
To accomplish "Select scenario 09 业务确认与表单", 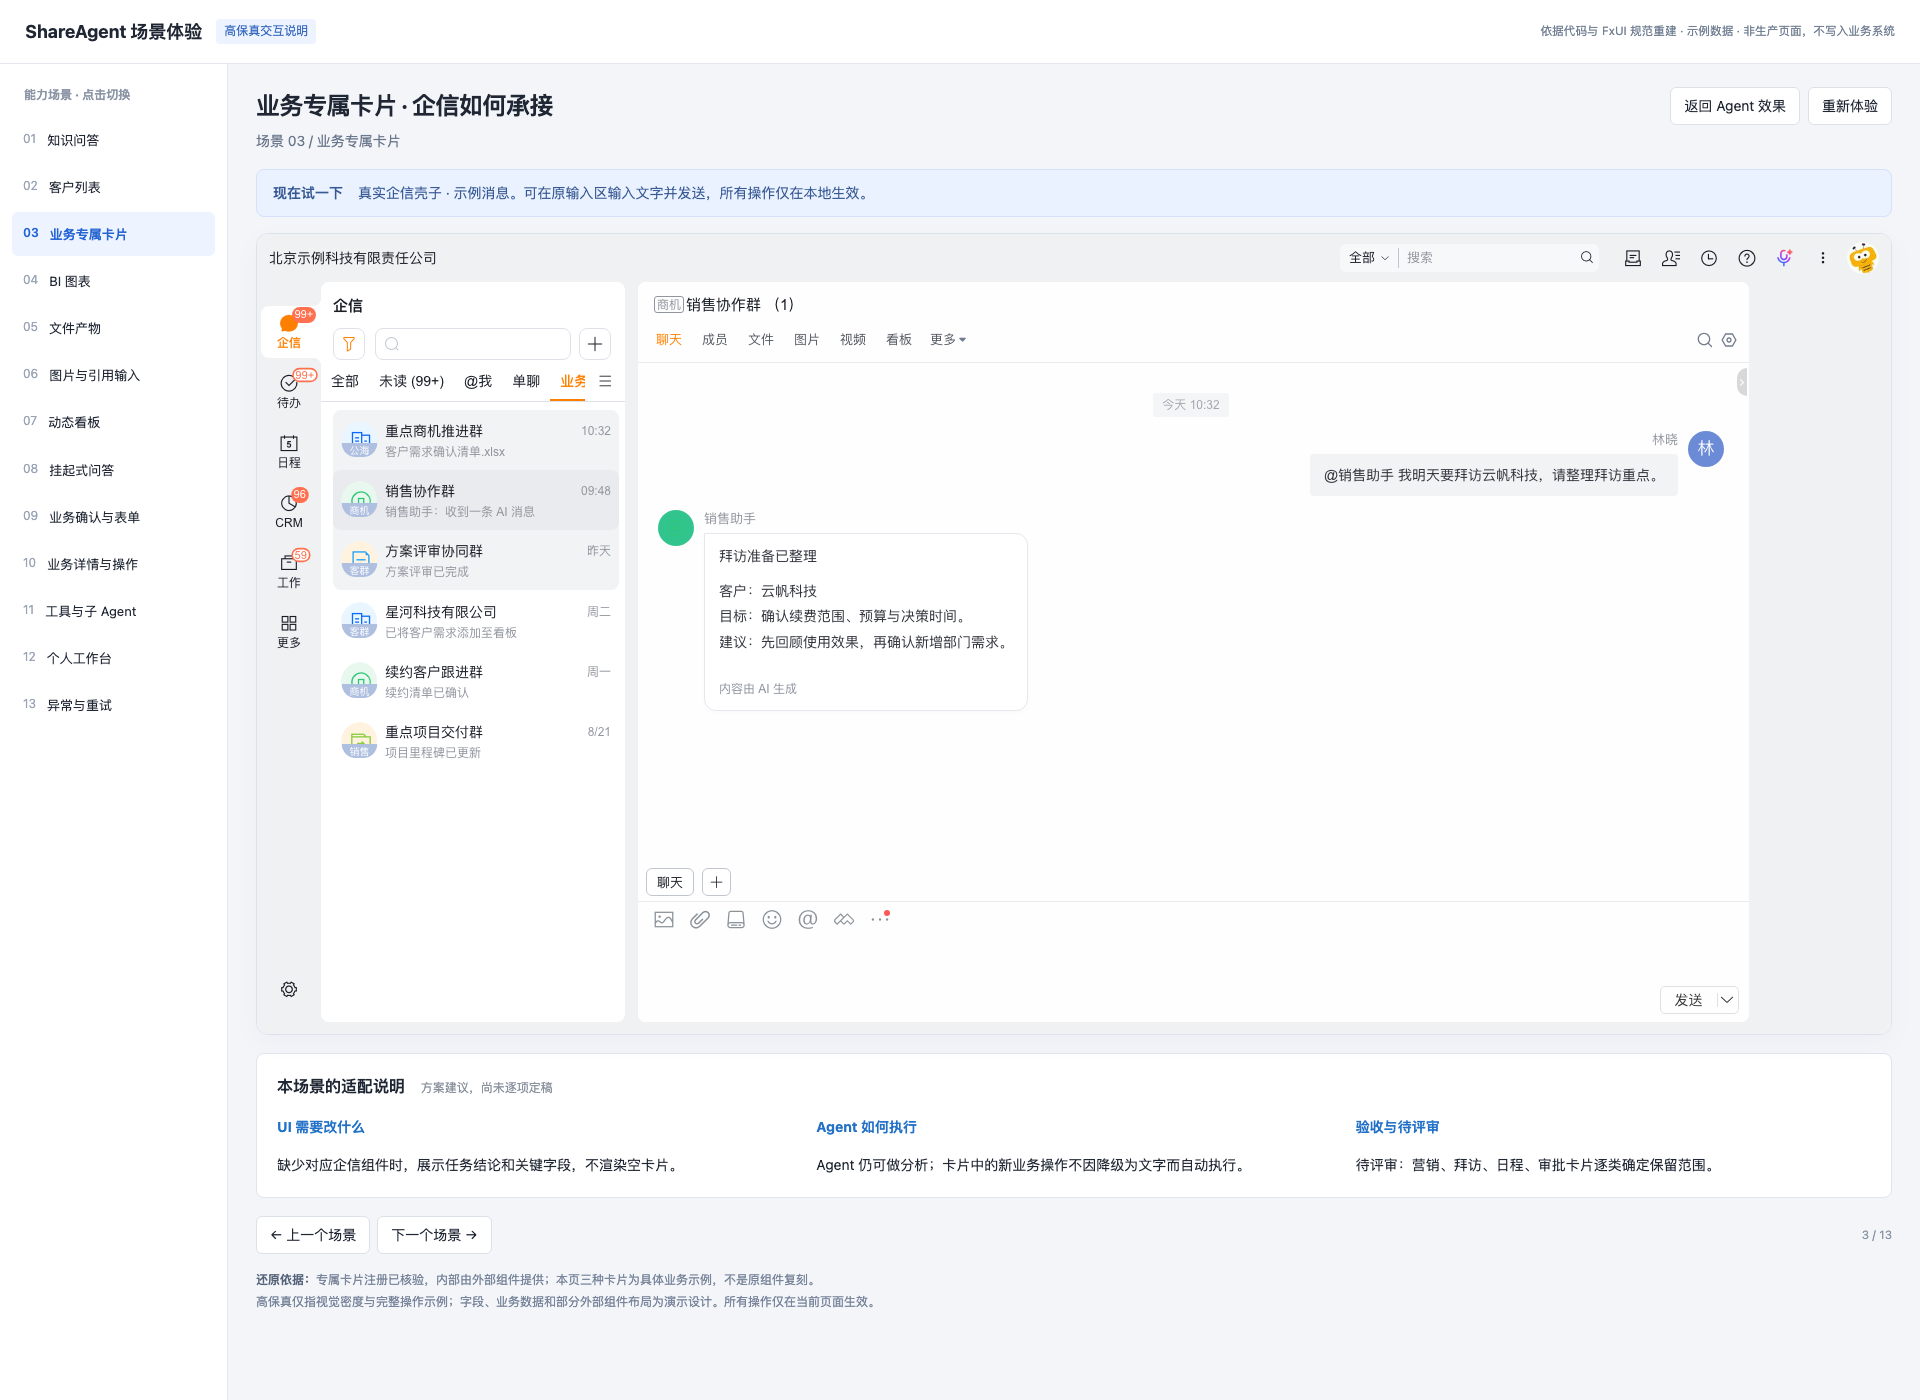I will pos(113,517).
